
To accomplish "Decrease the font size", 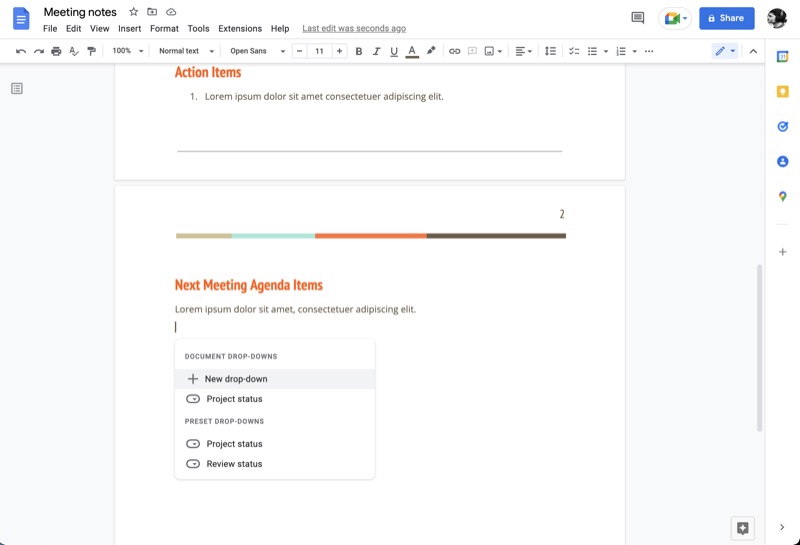I will pyautogui.click(x=299, y=51).
